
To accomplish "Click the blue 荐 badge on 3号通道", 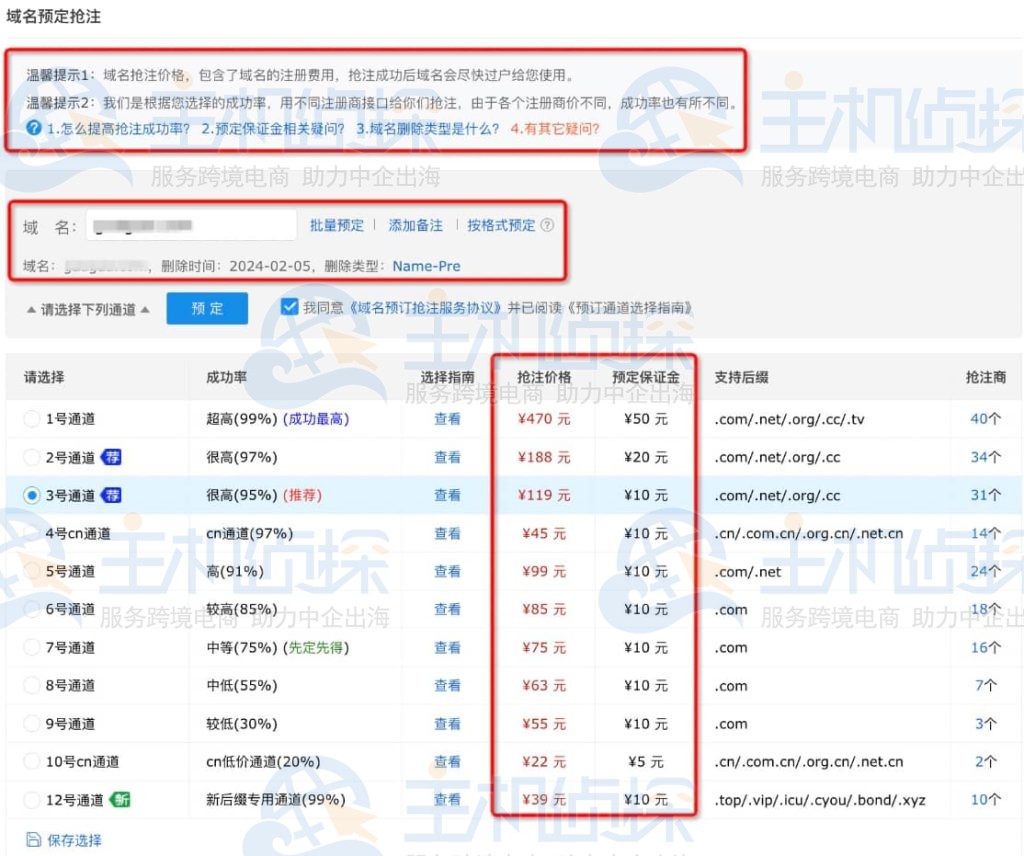I will click(112, 496).
